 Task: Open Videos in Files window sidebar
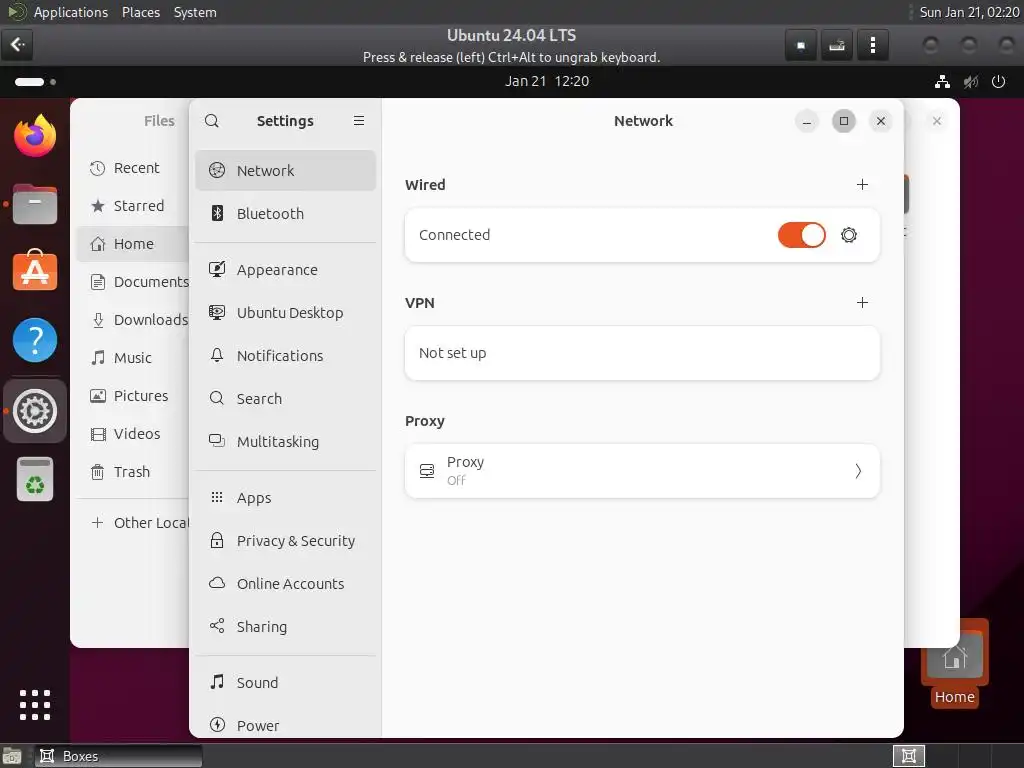[x=133, y=434]
